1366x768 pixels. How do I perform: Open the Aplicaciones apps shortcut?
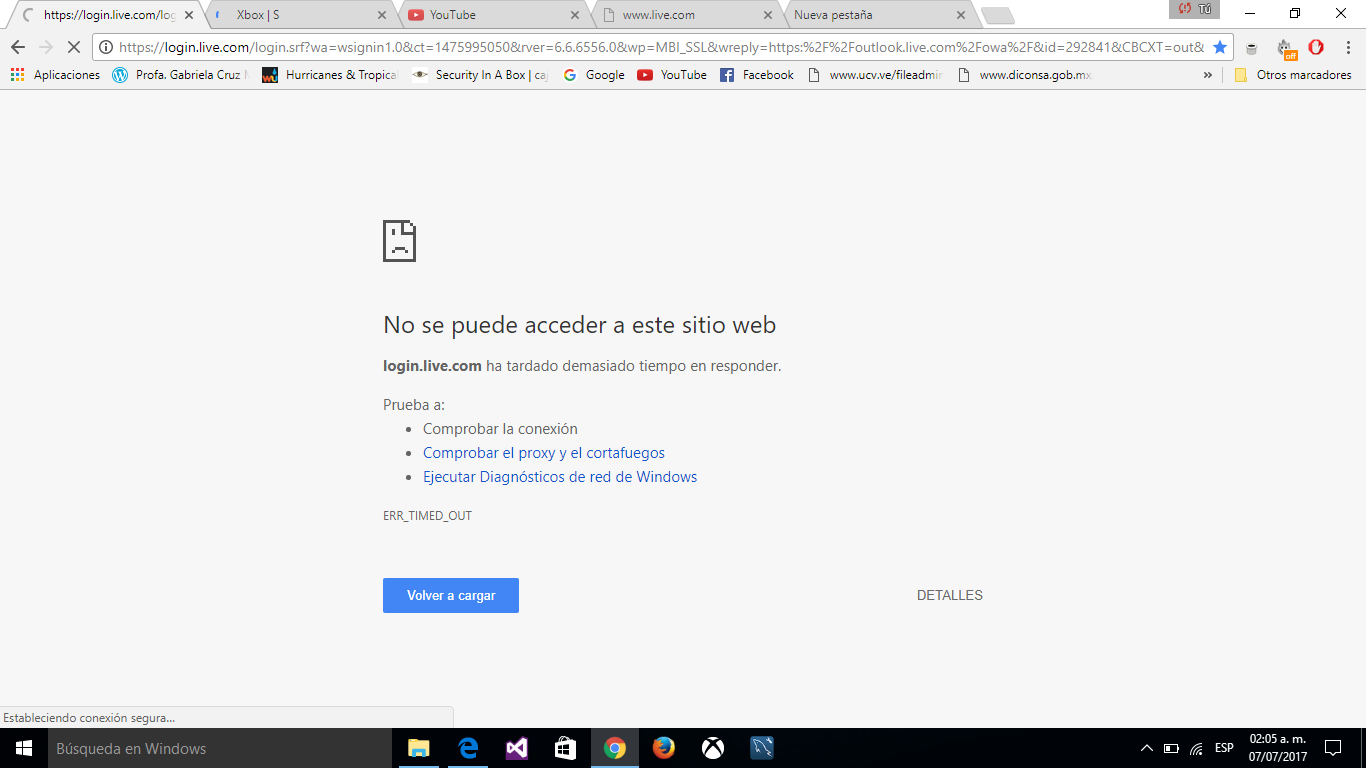pyautogui.click(x=56, y=75)
